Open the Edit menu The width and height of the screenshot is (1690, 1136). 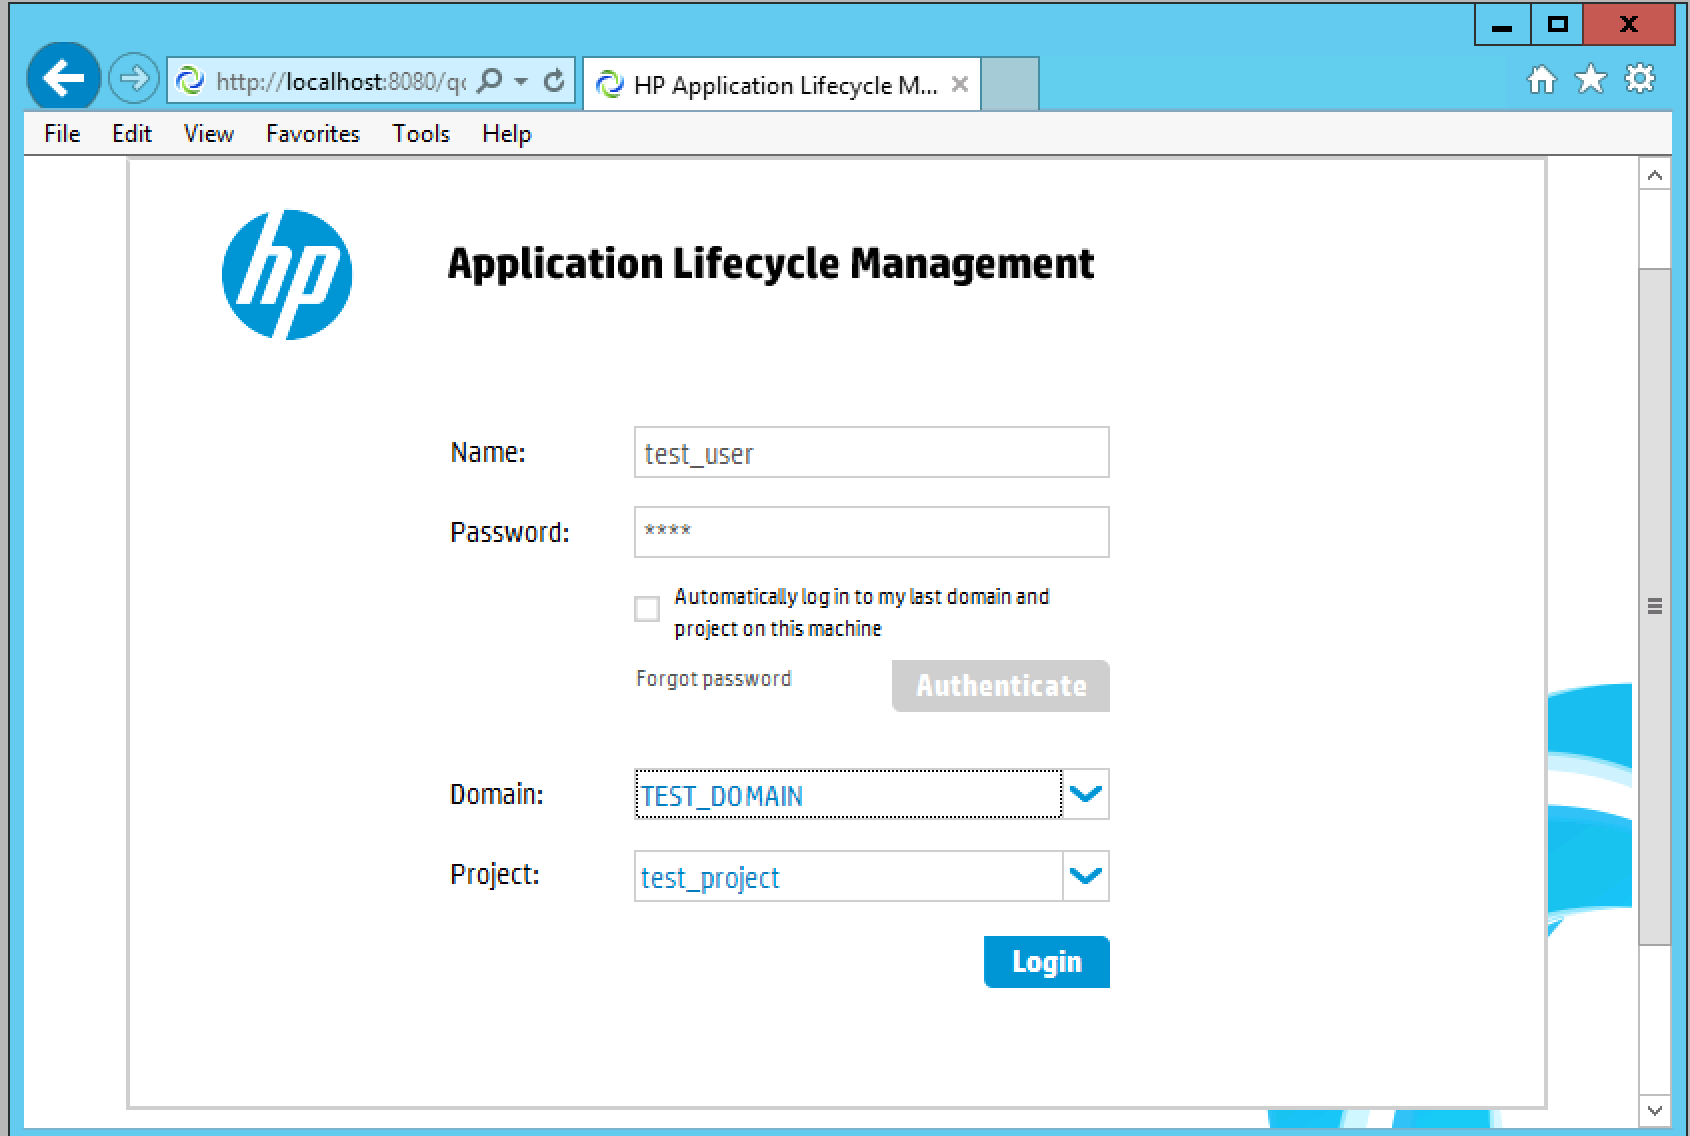[131, 134]
